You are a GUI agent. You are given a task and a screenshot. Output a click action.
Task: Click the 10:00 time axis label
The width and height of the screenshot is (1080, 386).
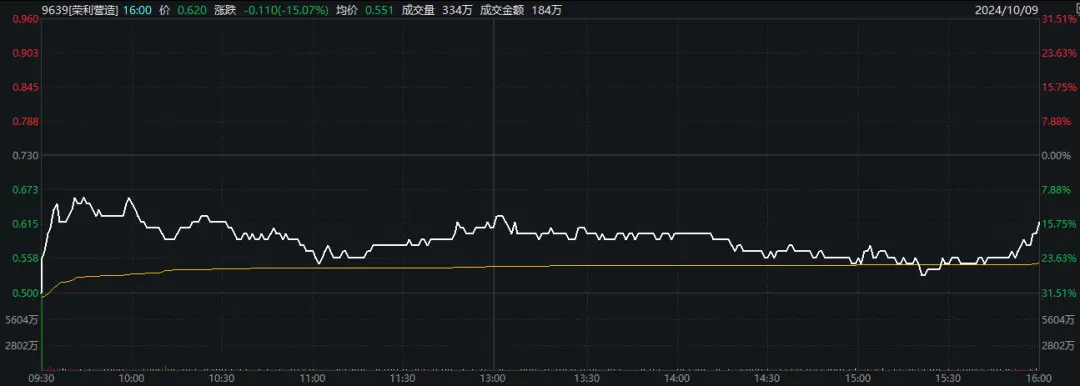click(x=130, y=378)
